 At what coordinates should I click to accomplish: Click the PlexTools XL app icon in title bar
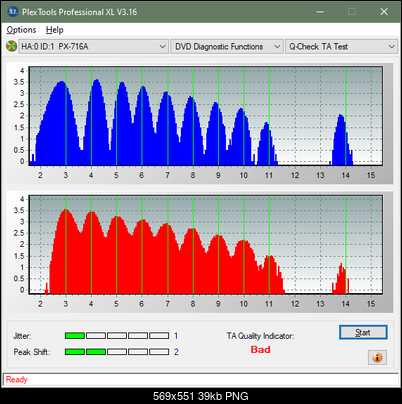[x=12, y=12]
